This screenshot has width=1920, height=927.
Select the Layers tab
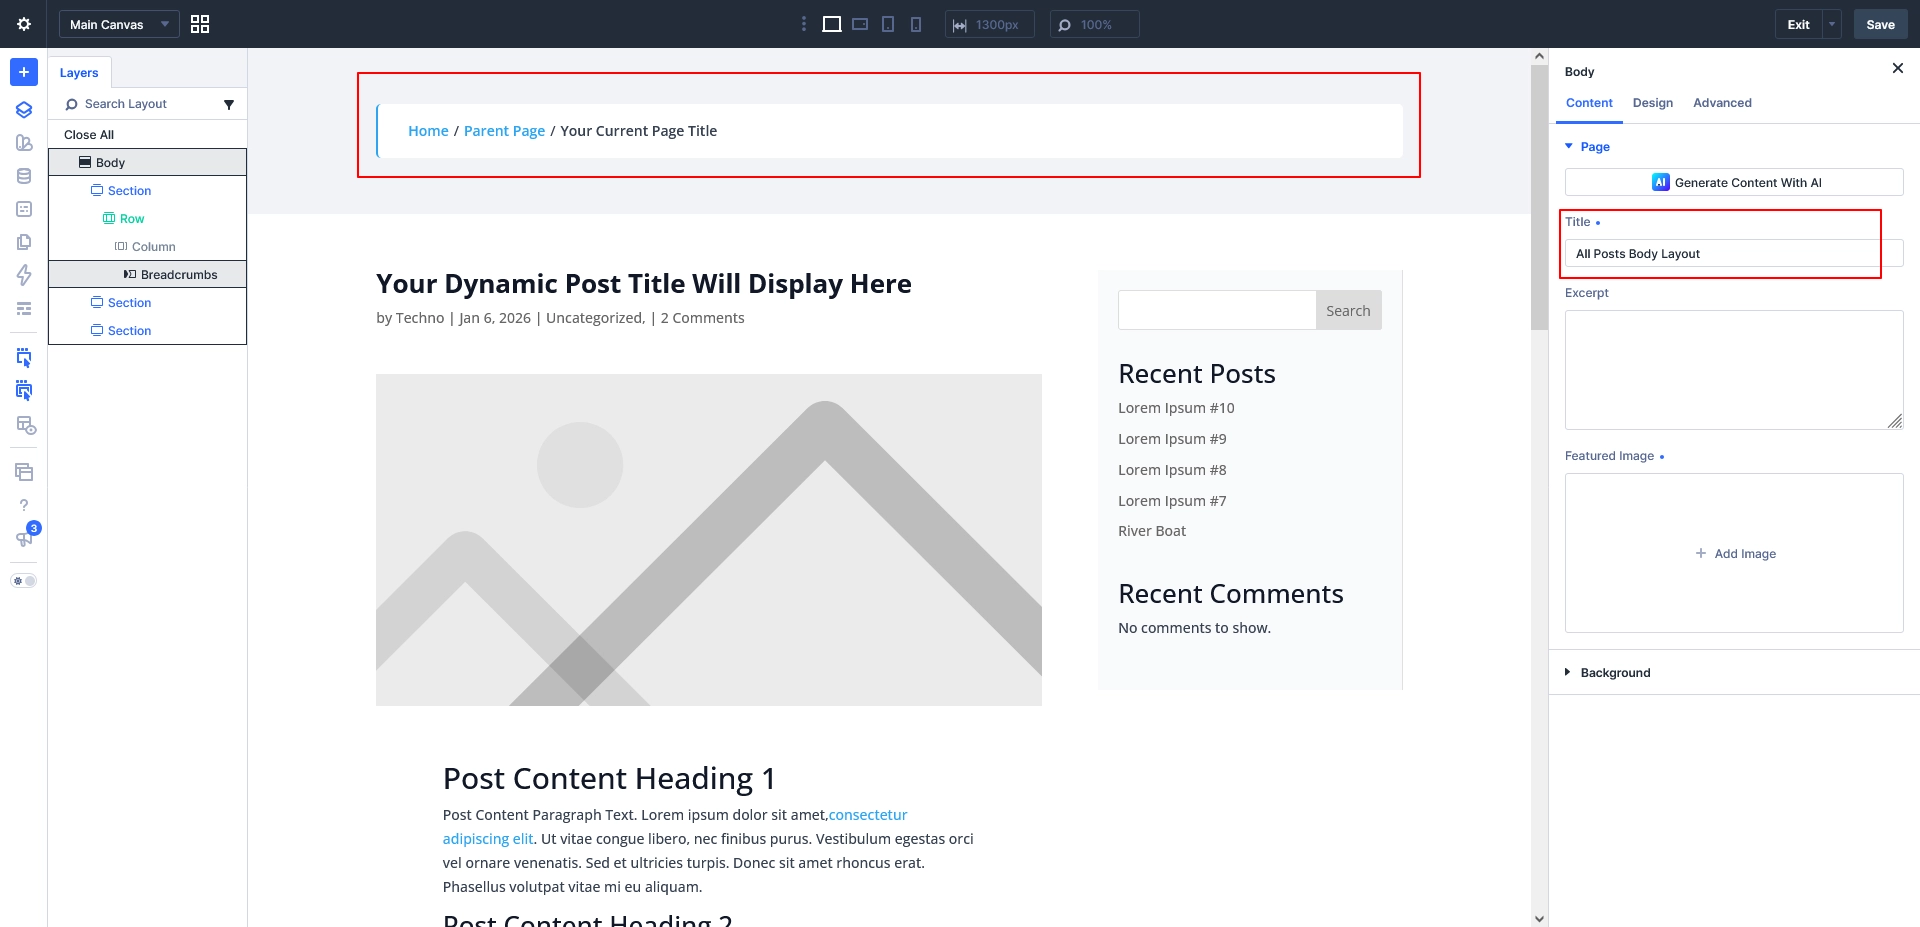coord(79,73)
